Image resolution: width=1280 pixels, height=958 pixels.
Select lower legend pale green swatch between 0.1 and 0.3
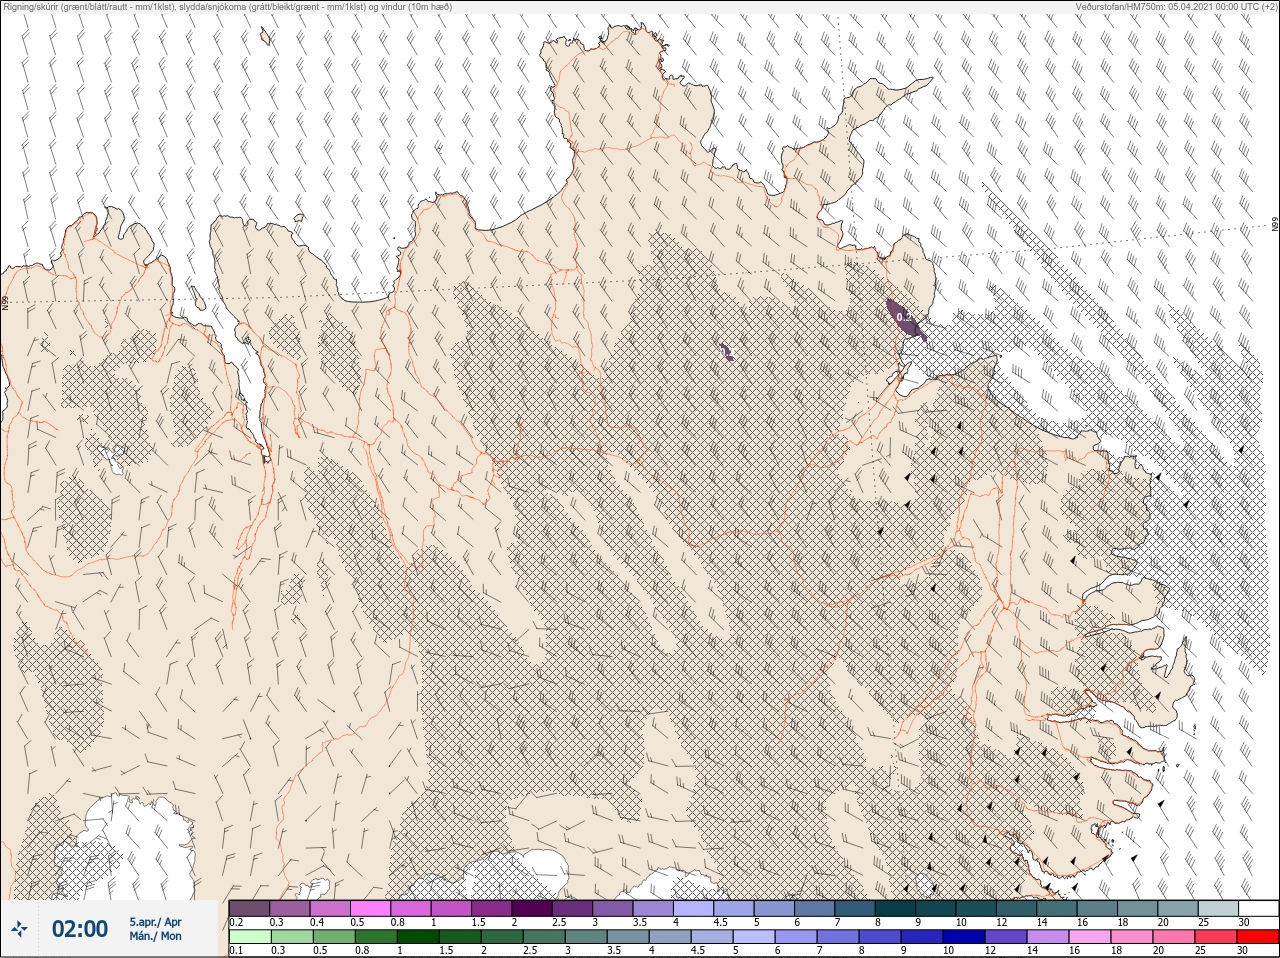(x=249, y=937)
